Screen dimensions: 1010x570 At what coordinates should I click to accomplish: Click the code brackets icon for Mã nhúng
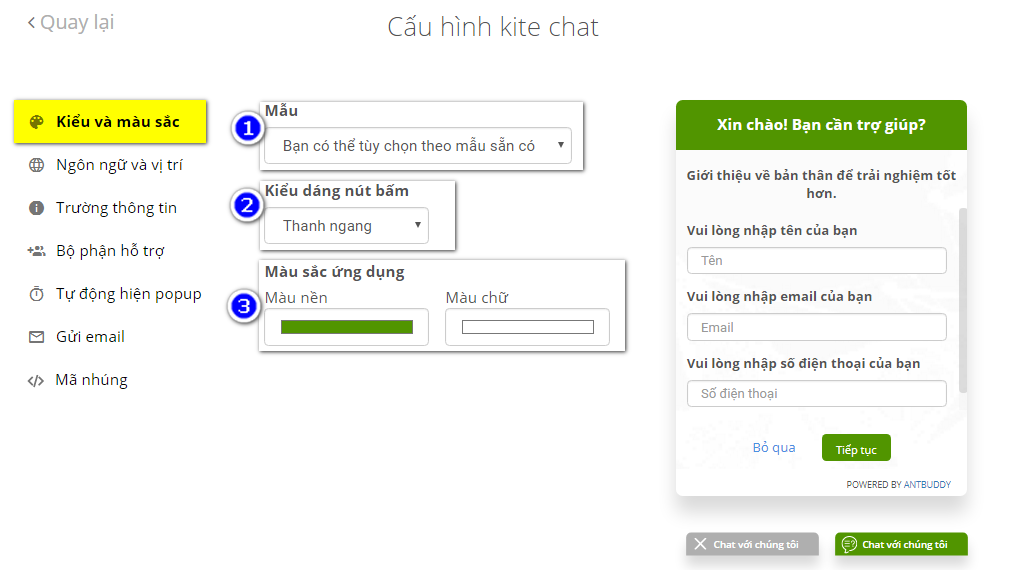coord(36,381)
